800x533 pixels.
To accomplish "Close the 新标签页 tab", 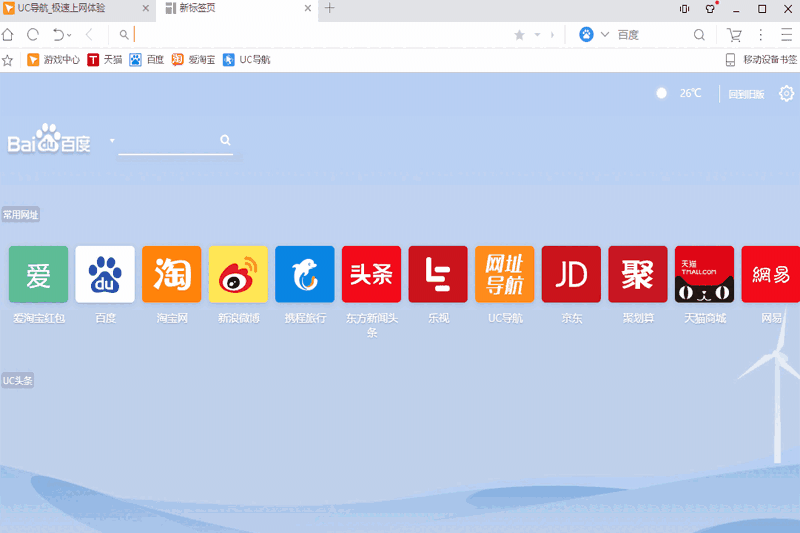I will [308, 8].
